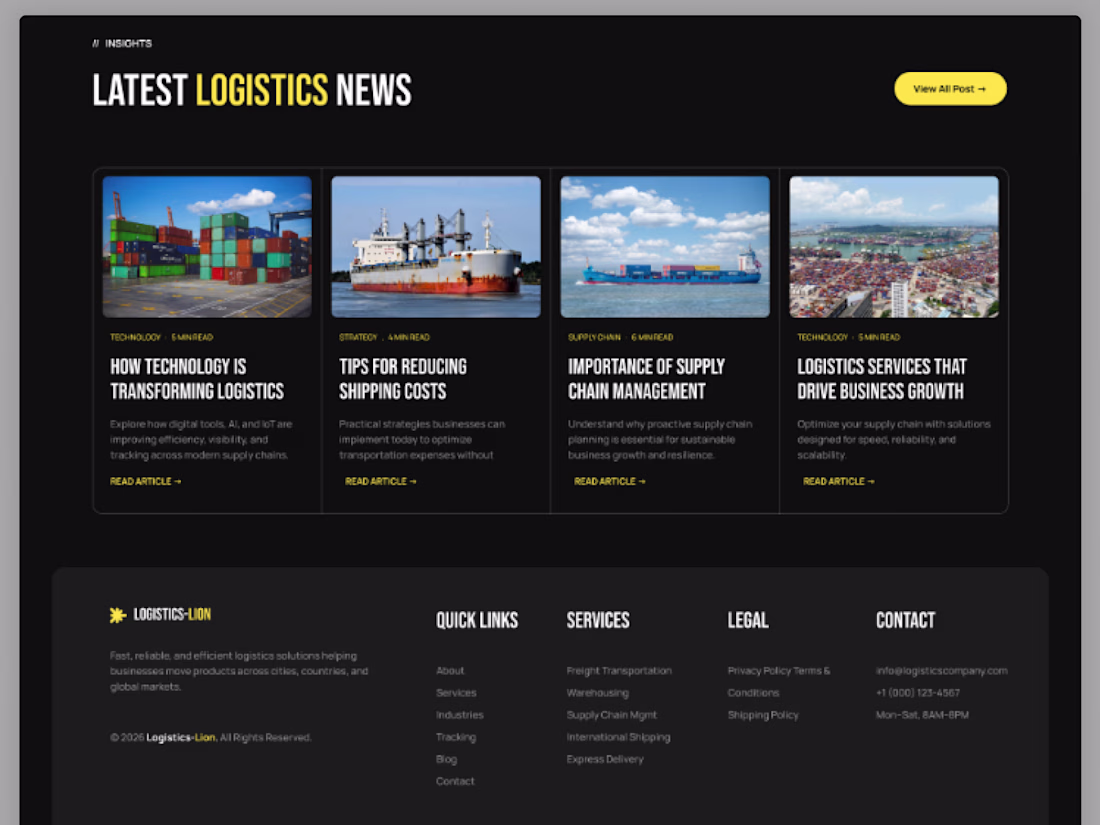Click the Logistics-Lion sunburst logo icon

pyautogui.click(x=118, y=615)
